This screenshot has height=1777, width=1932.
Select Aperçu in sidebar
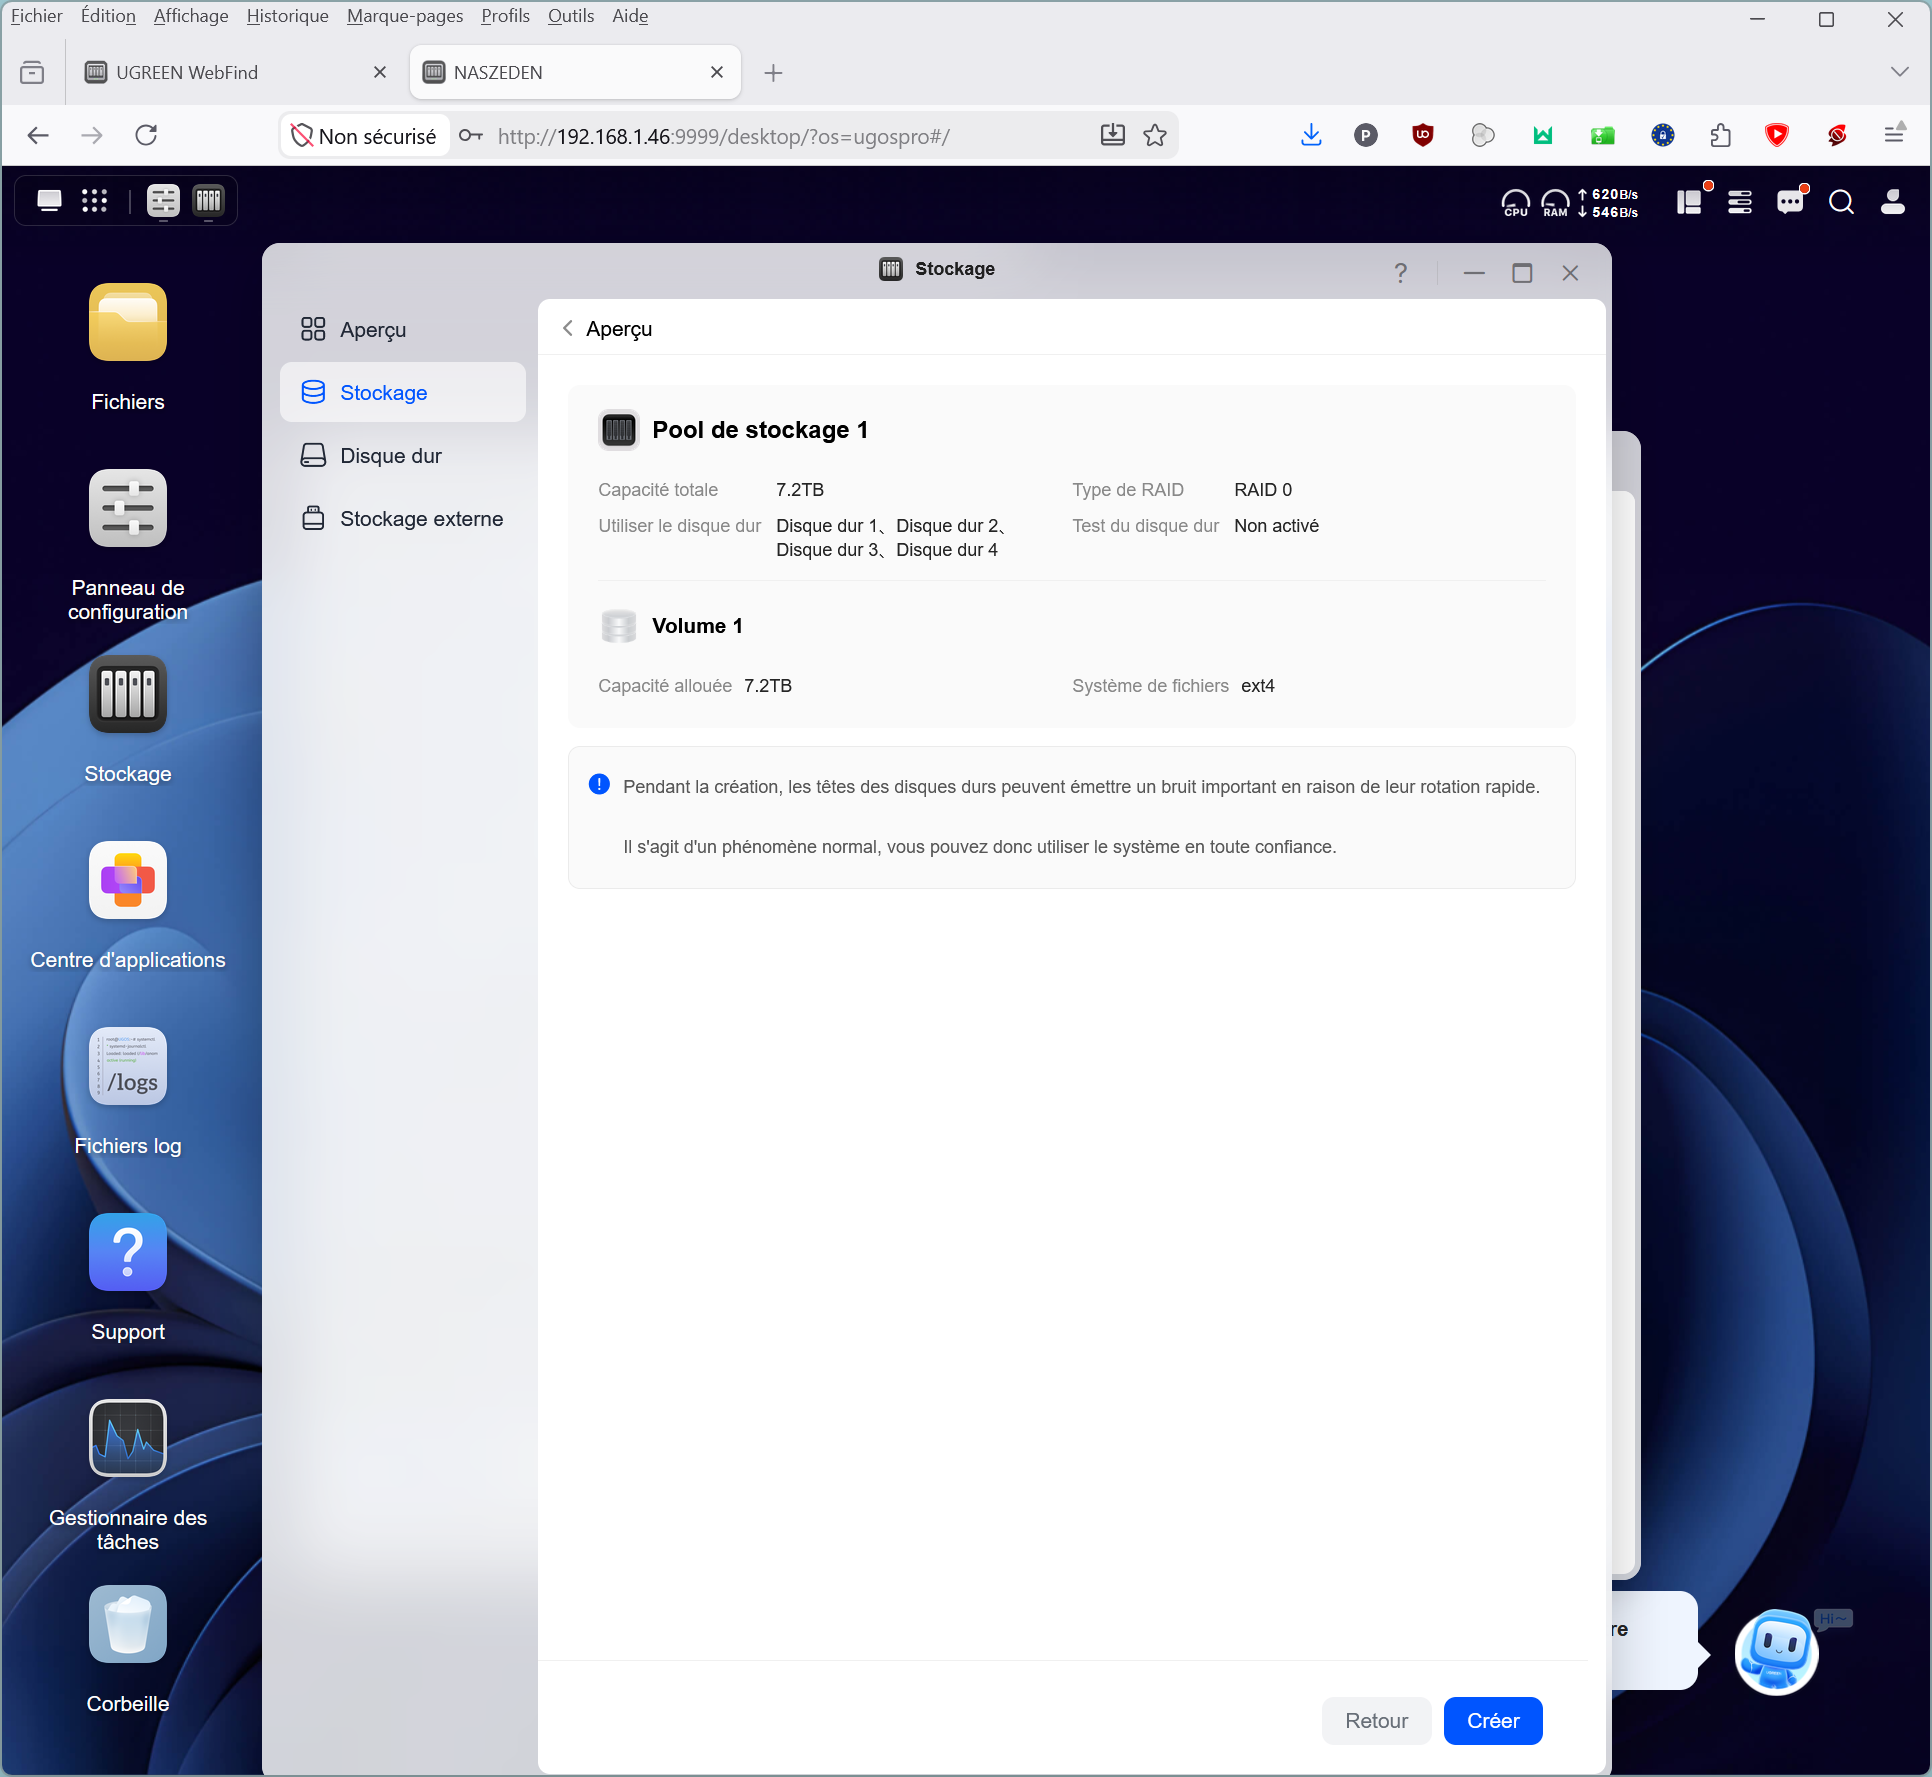pyautogui.click(x=403, y=329)
